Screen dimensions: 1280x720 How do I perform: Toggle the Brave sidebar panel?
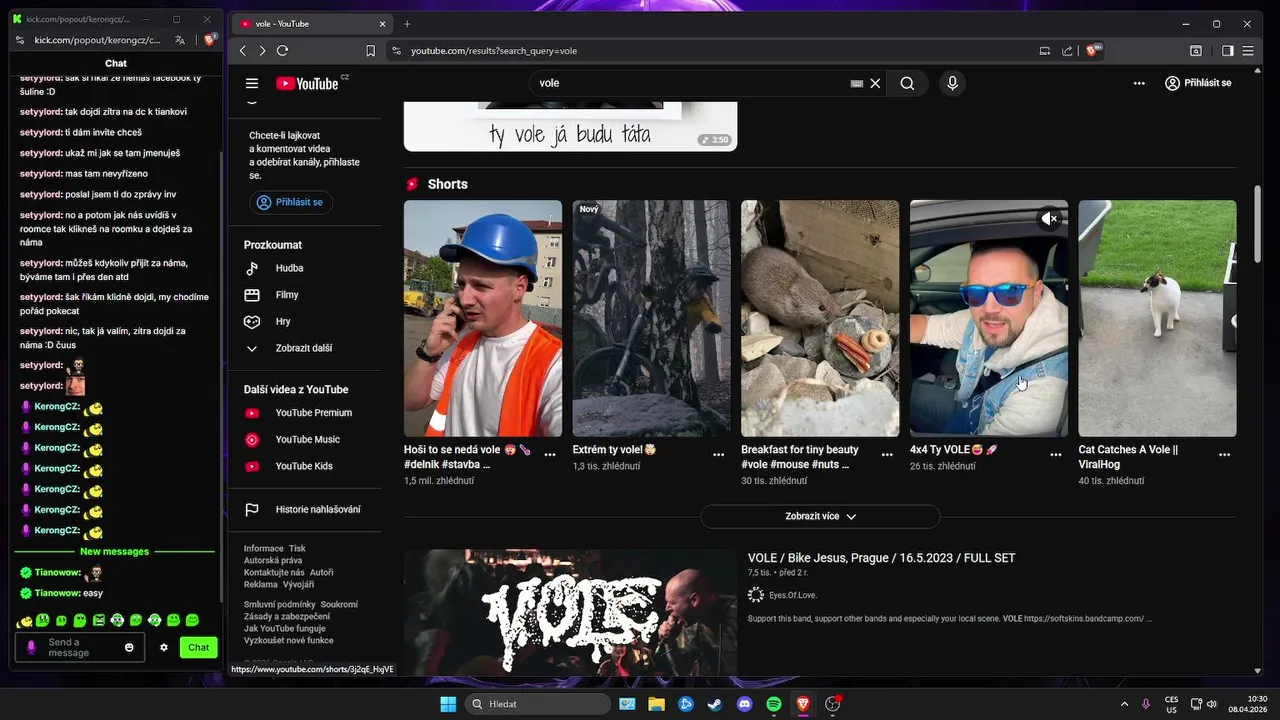pyautogui.click(x=1227, y=51)
